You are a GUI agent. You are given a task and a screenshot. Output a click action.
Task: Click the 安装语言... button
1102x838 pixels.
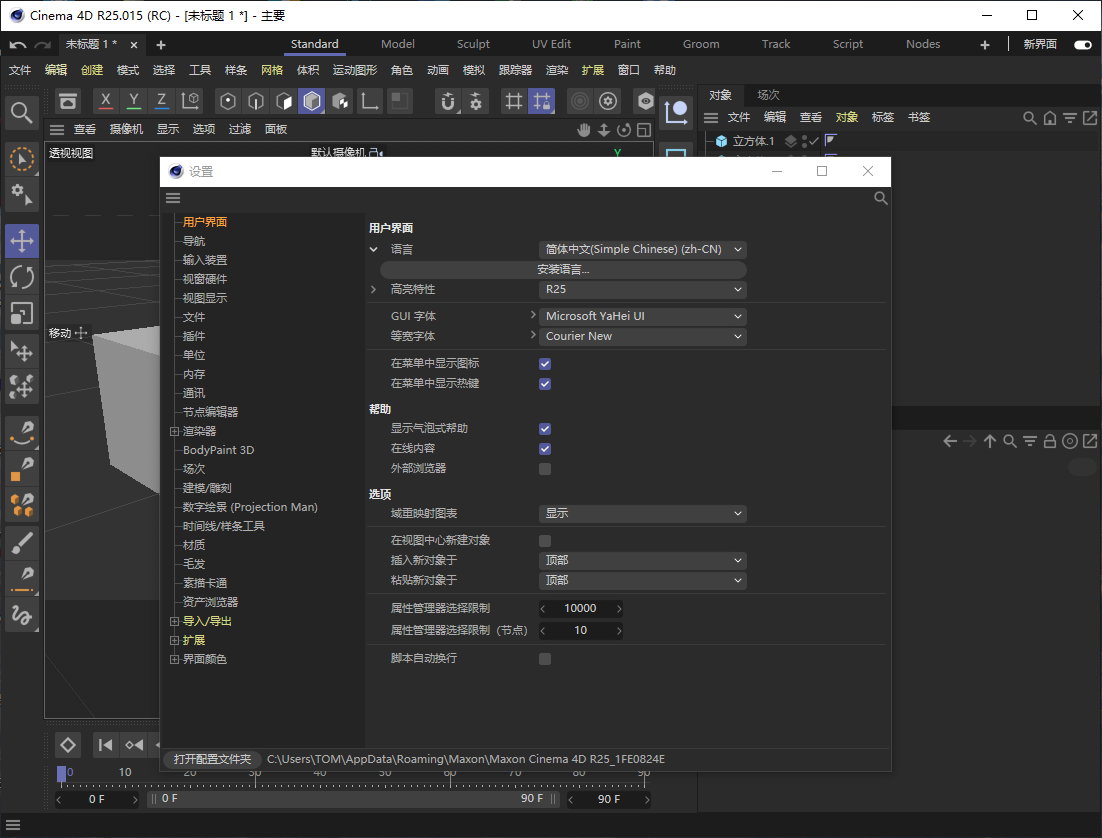click(x=563, y=269)
